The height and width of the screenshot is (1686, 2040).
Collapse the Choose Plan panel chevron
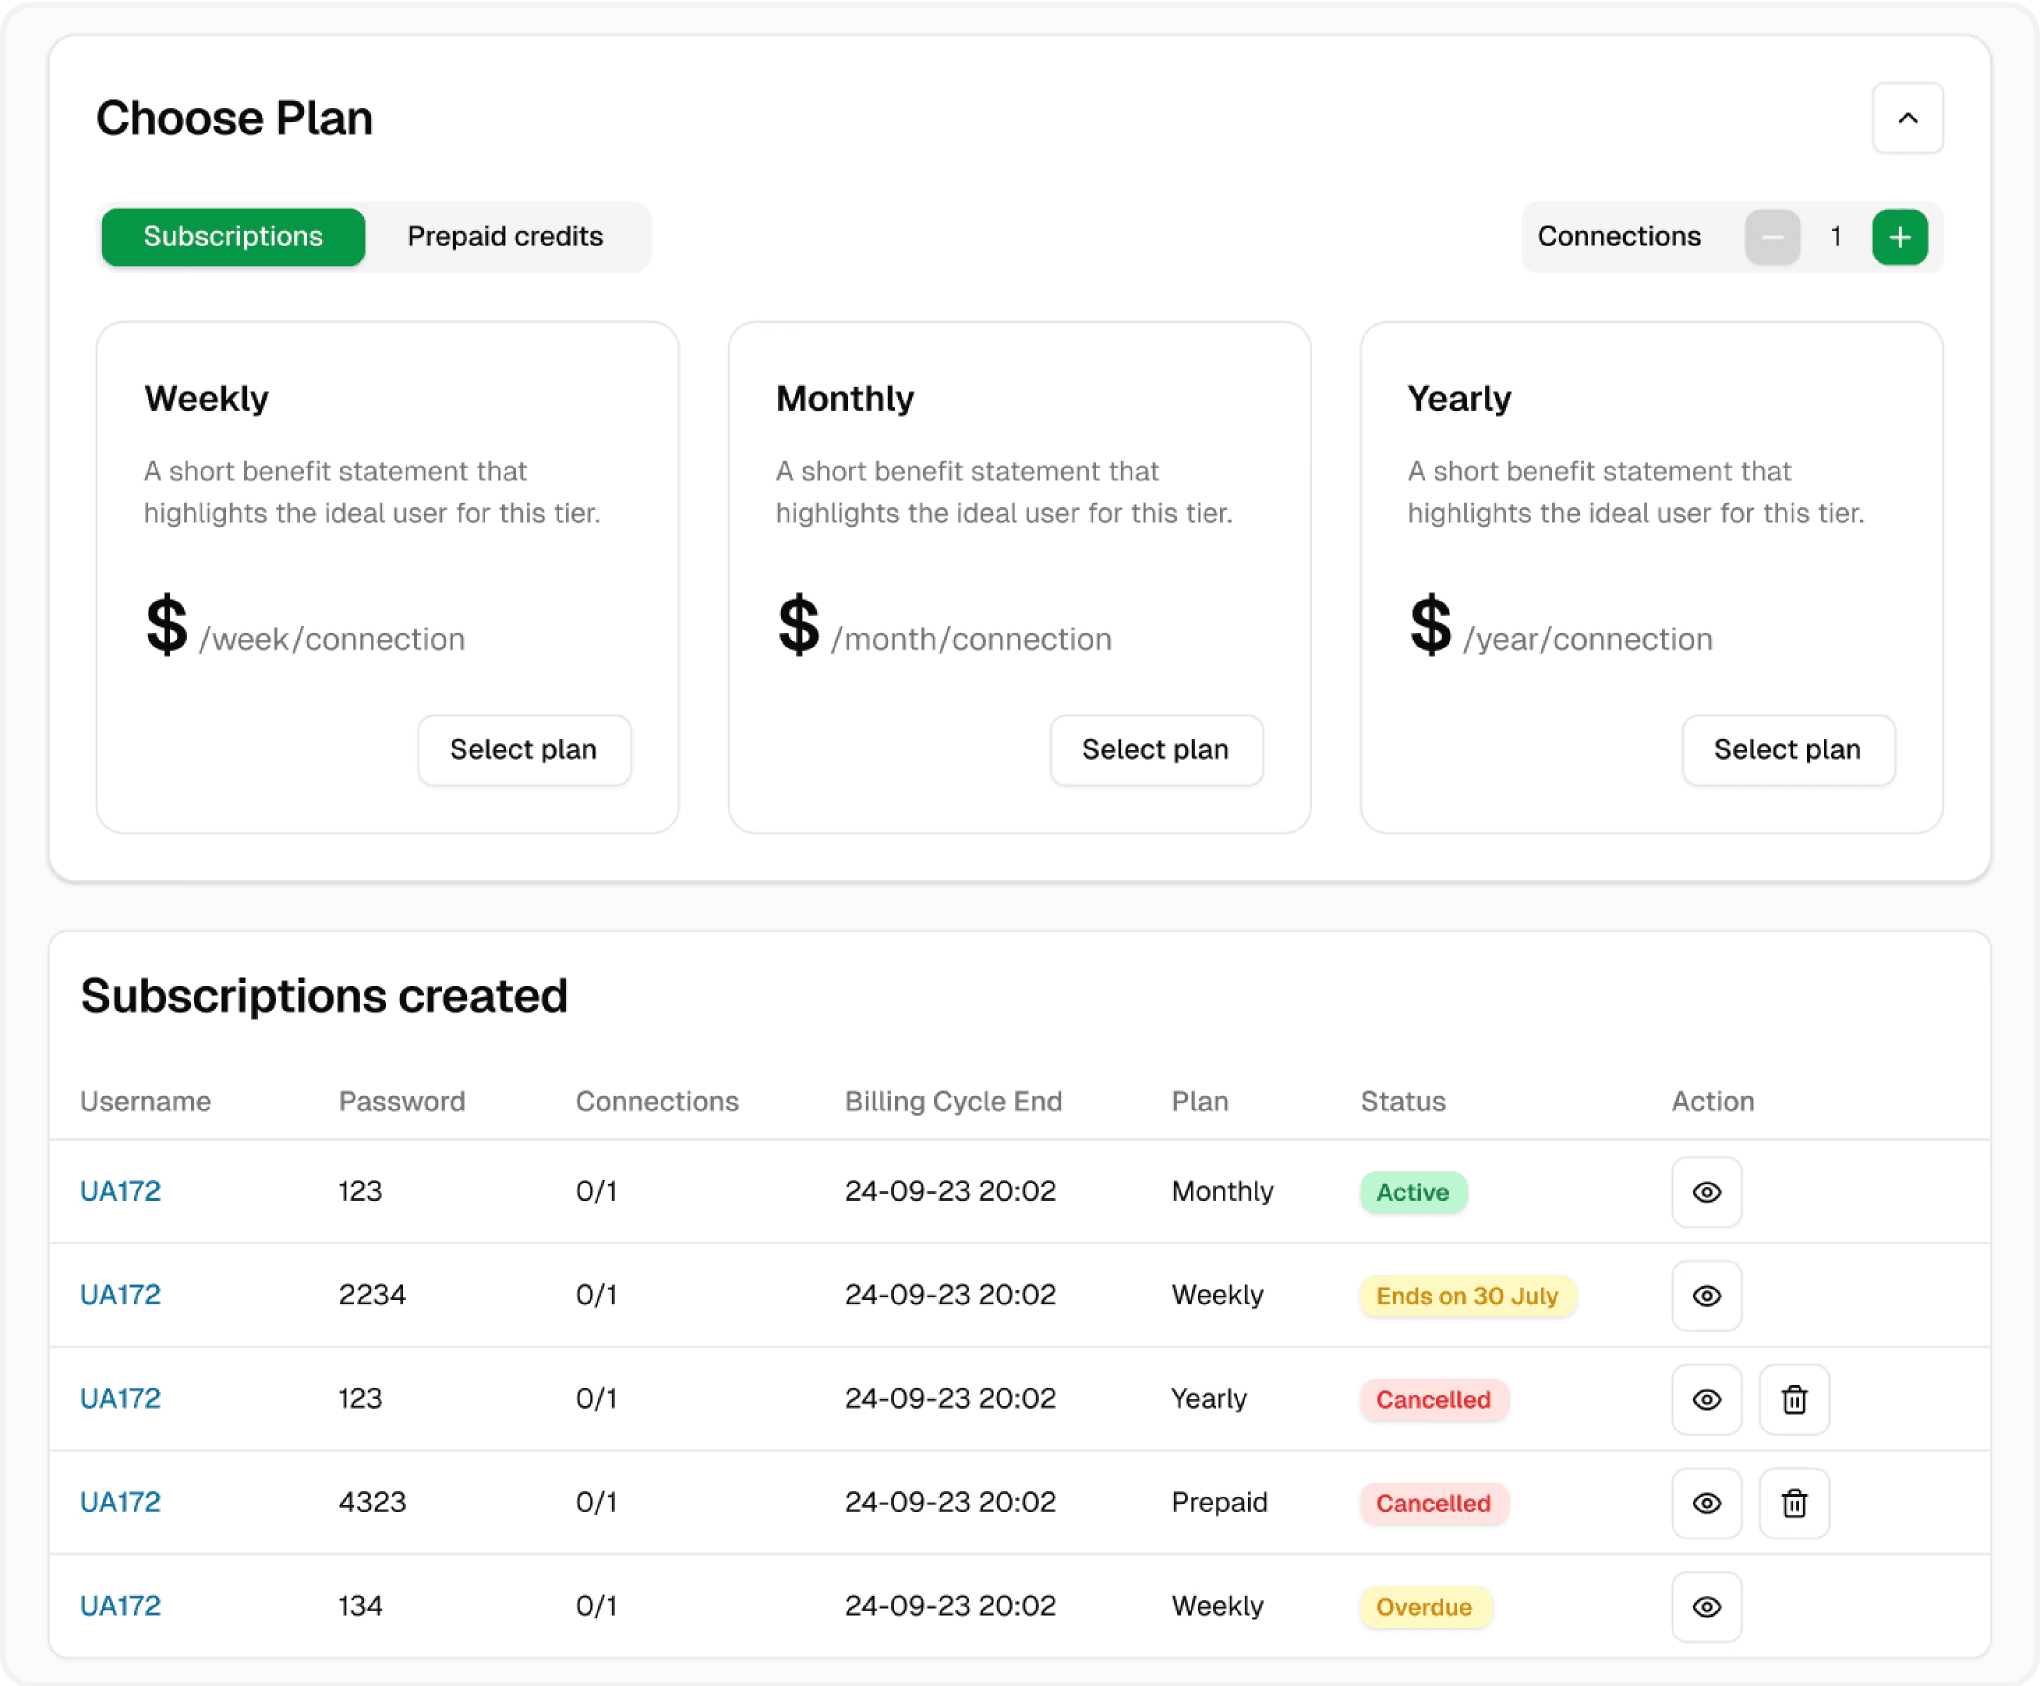[x=1907, y=118]
